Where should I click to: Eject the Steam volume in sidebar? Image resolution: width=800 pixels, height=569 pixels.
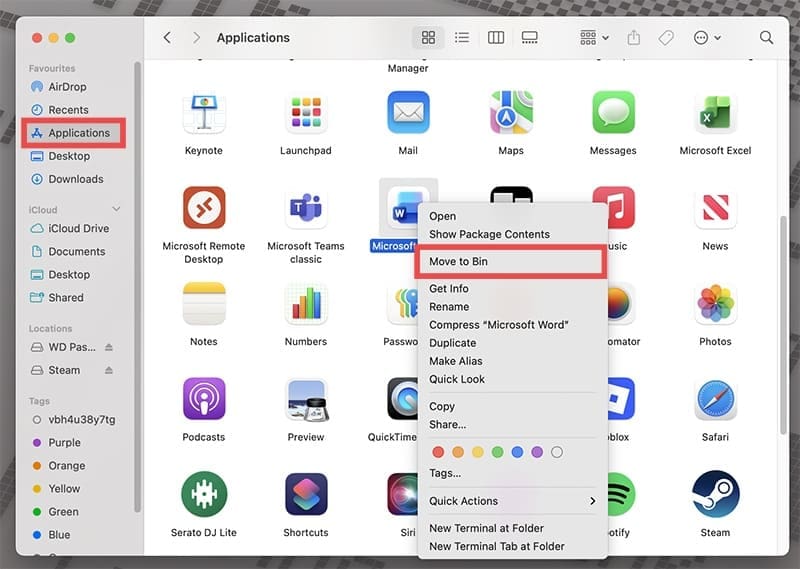coord(109,370)
